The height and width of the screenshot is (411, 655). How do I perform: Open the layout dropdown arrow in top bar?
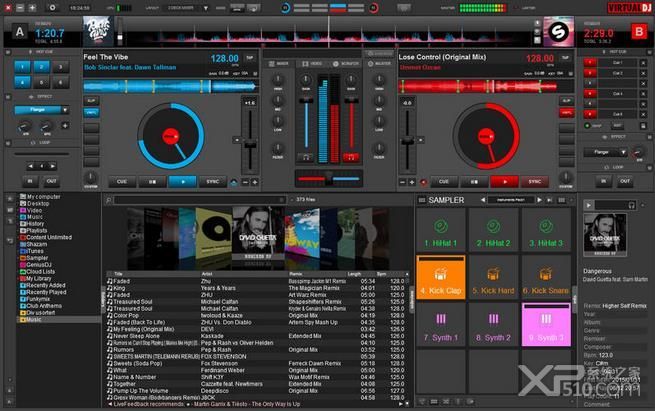coord(206,8)
